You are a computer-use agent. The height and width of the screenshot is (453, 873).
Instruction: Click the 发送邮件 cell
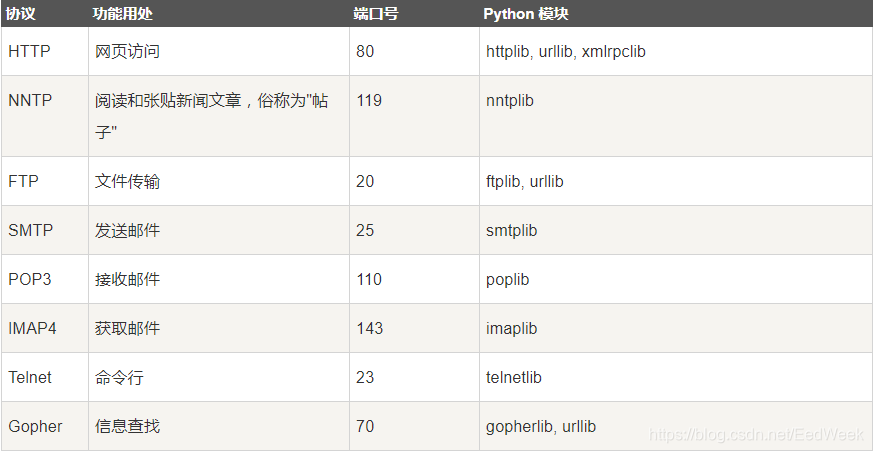219,230
